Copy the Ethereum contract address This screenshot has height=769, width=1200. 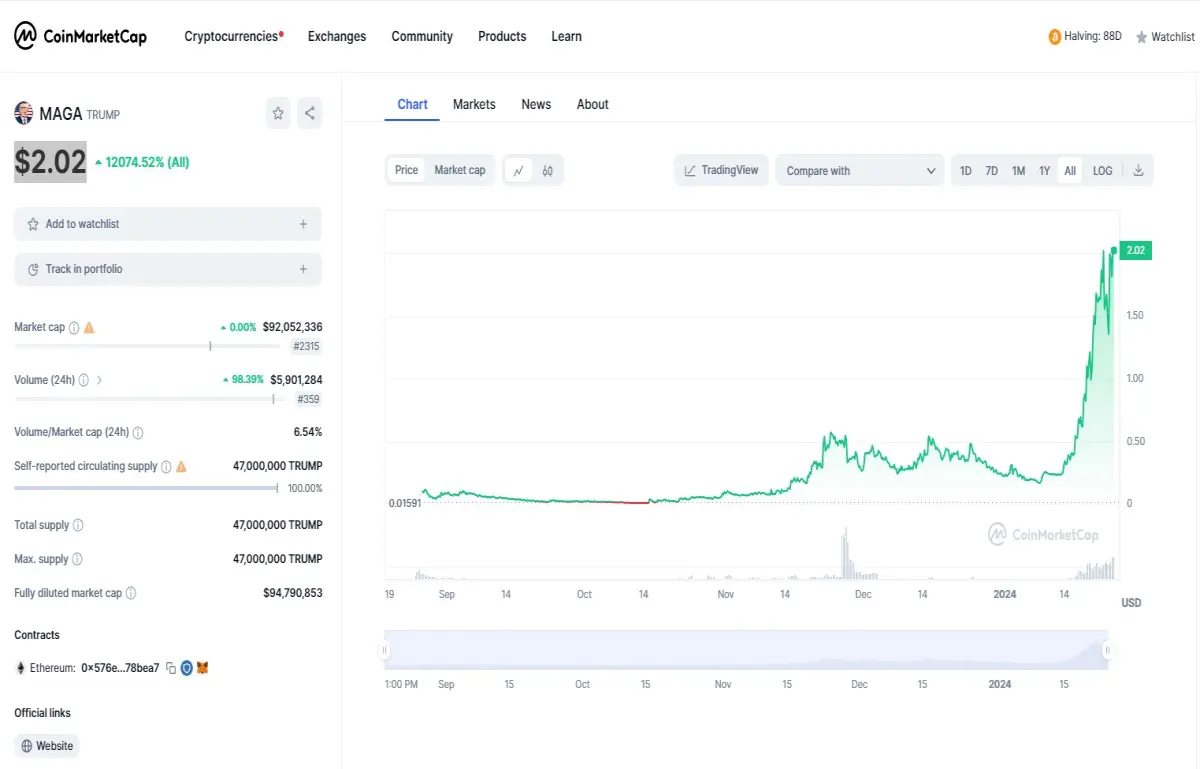[171, 668]
